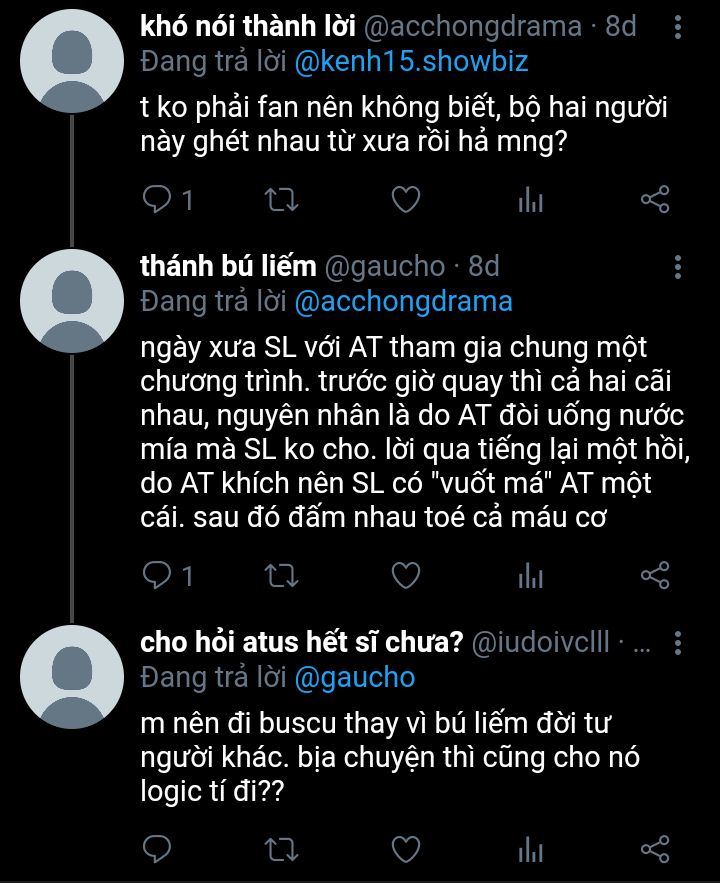Retweet the acchongdrama post
Screen dimensions: 720x883
click(x=282, y=200)
